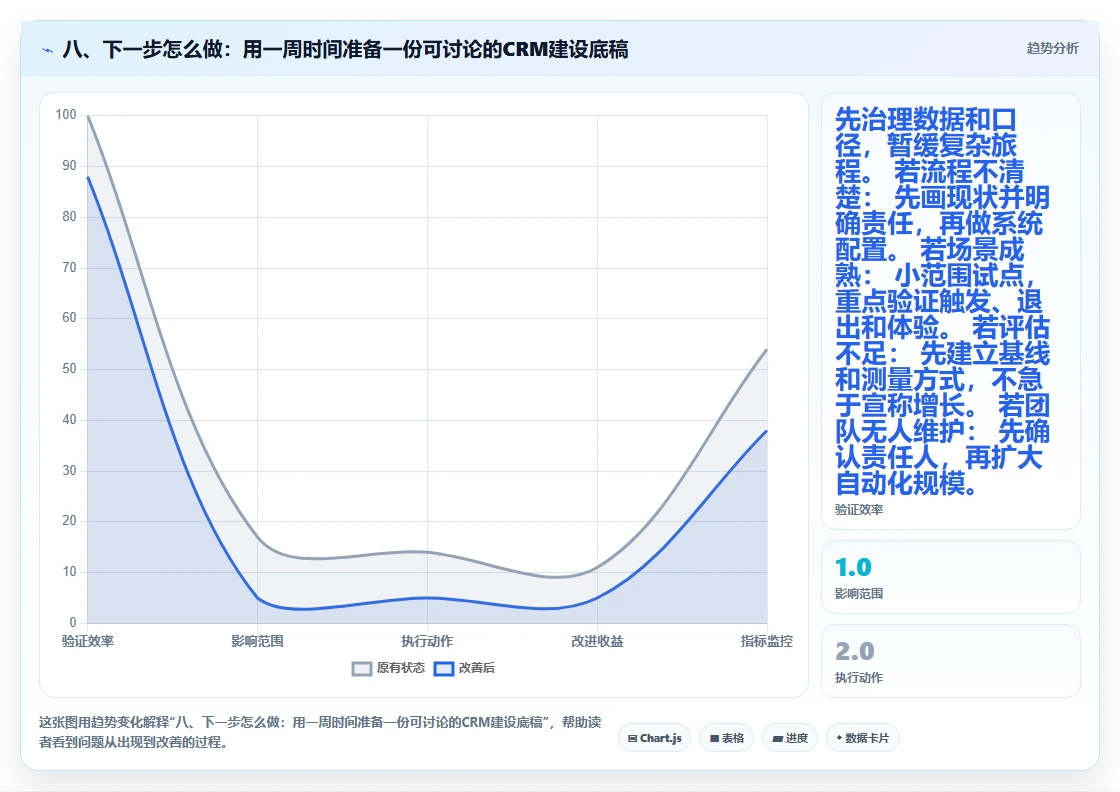Click the 指标监控 x-axis label
Screen dimensions: 1120x792
click(766, 641)
